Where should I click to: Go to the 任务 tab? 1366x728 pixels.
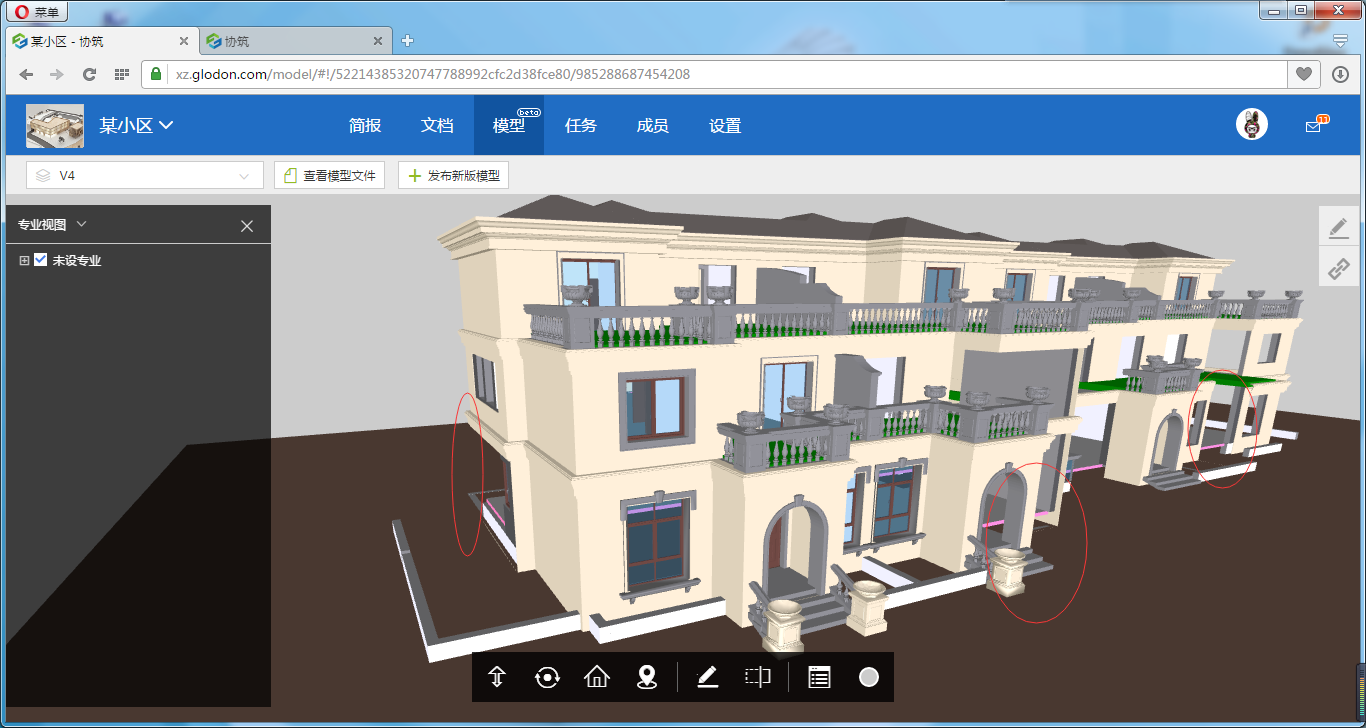point(581,126)
